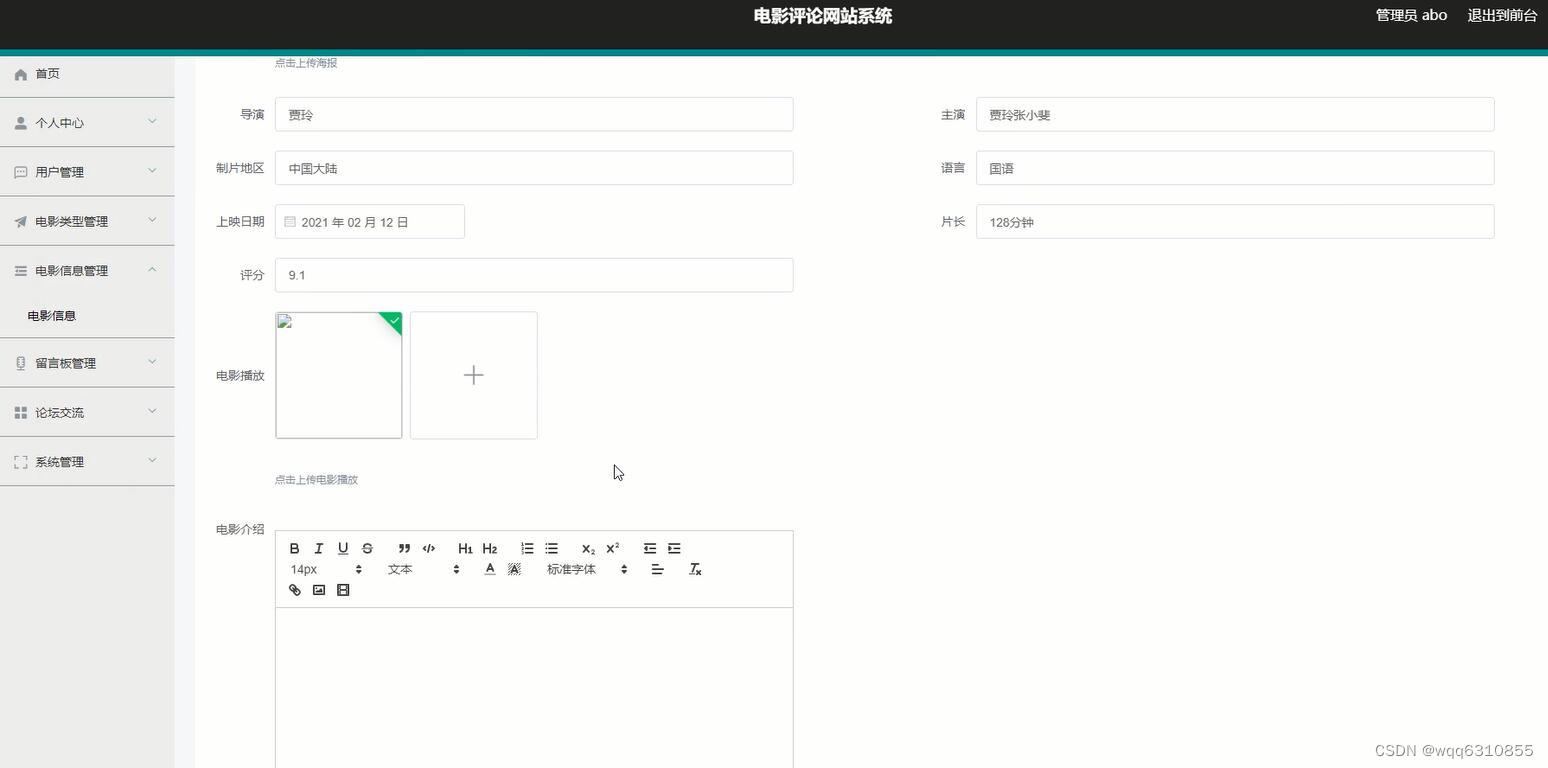Open the 标准字体 font family dropdown

(587, 569)
